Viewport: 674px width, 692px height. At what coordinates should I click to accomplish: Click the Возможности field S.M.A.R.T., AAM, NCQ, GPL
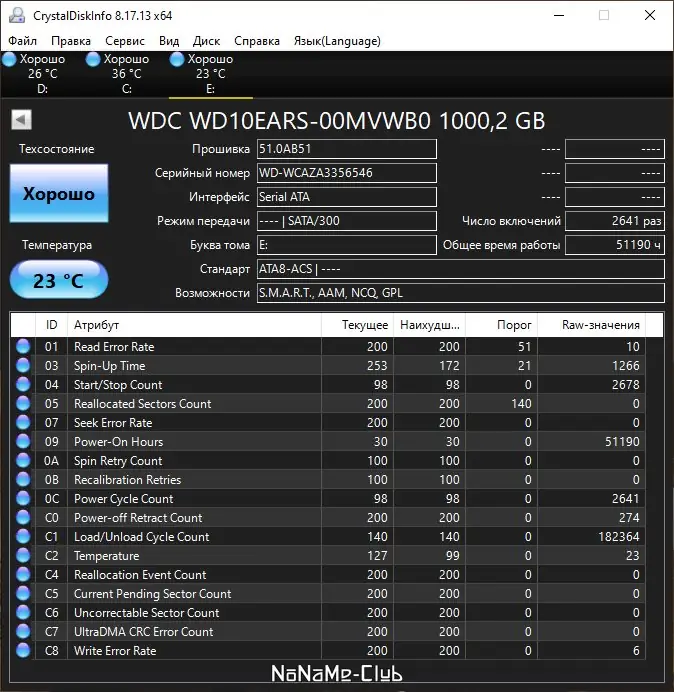pyautogui.click(x=461, y=293)
